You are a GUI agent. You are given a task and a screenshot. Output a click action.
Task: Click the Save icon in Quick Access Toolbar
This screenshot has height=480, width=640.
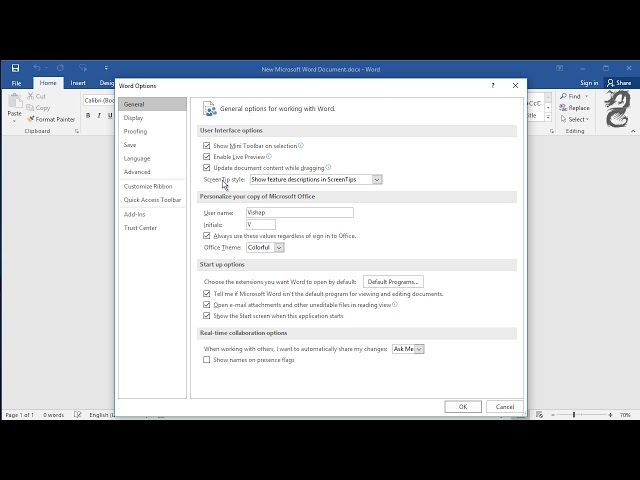tap(16, 68)
